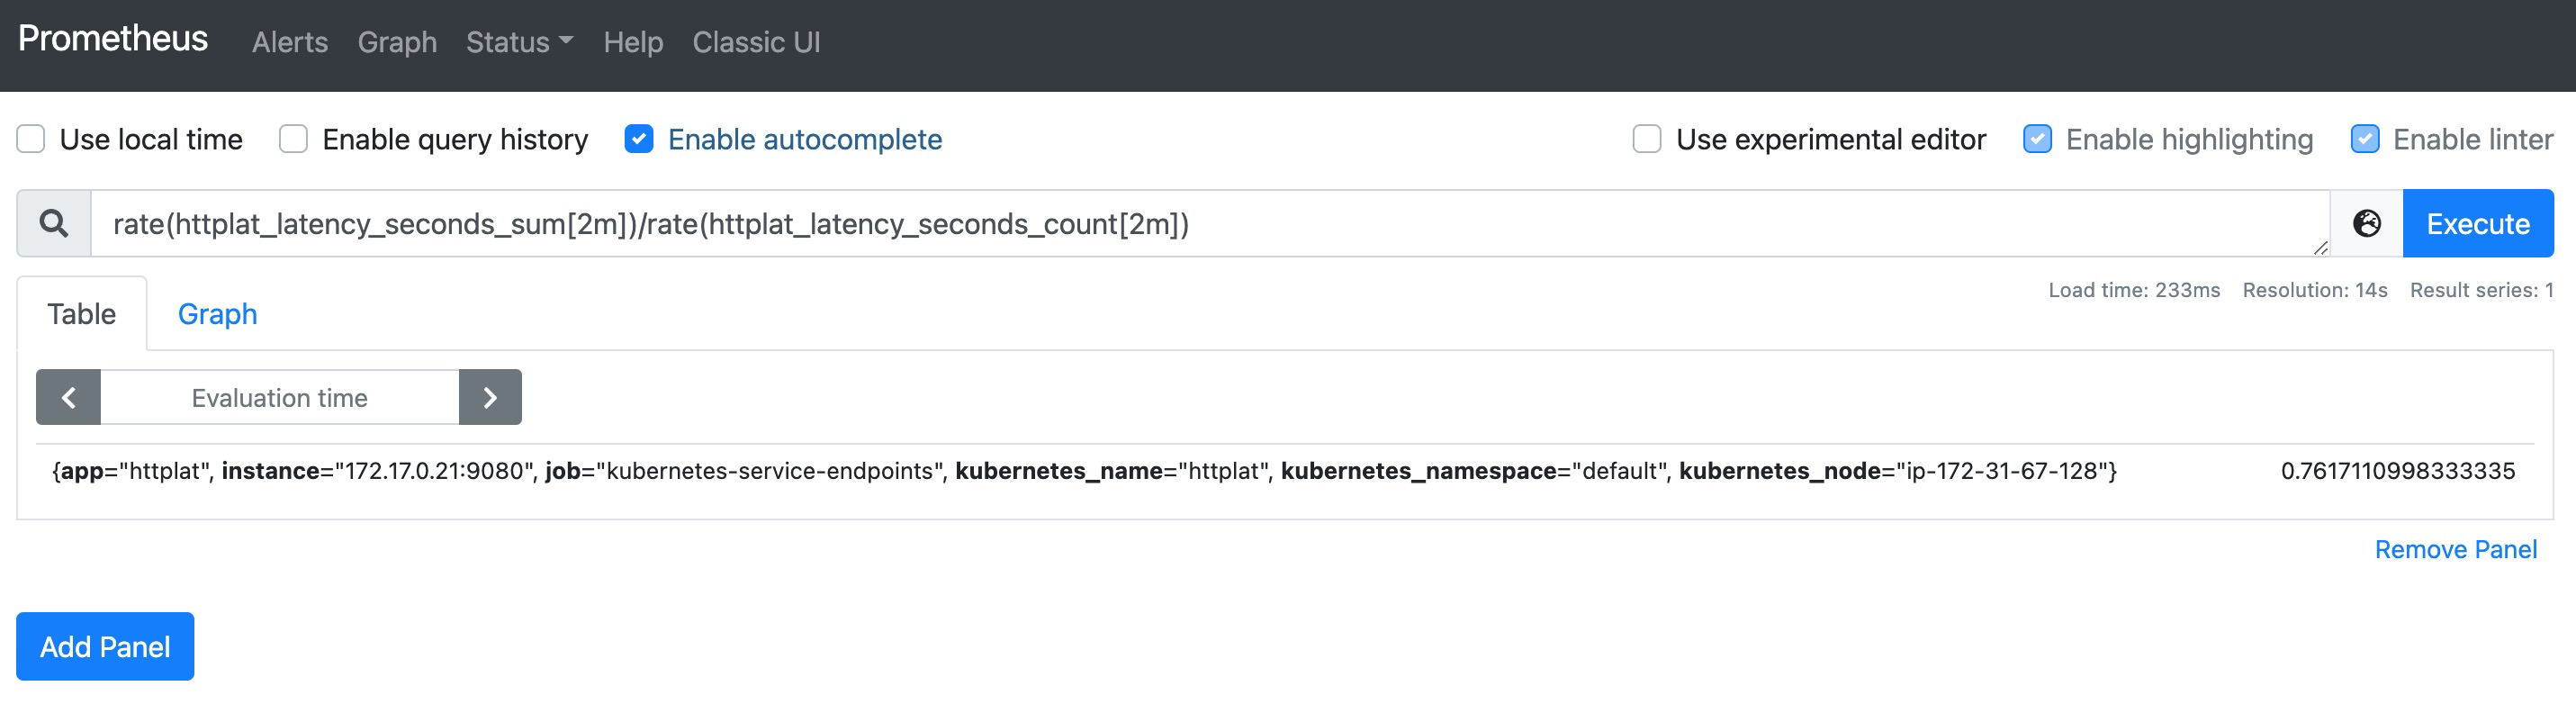This screenshot has width=2576, height=704.
Task: Click the Remove Panel link
Action: (2455, 549)
